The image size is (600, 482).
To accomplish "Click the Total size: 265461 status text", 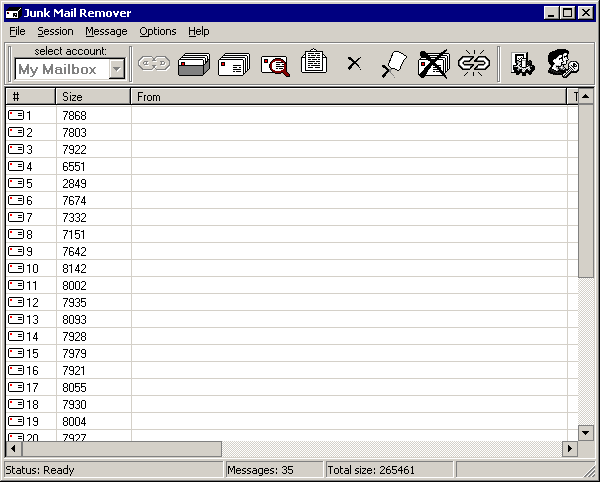I will click(x=371, y=470).
